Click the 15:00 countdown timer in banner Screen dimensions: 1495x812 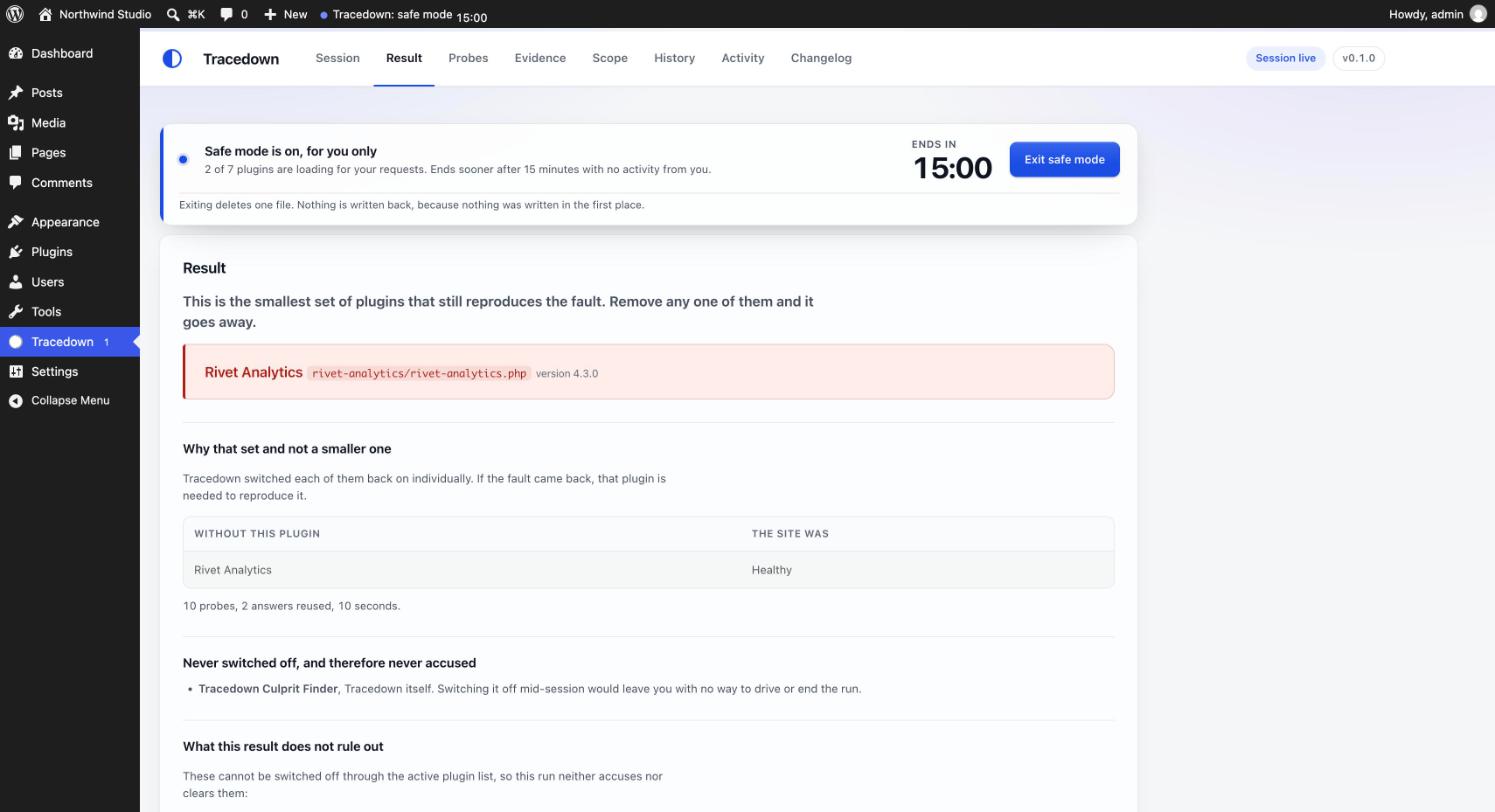[952, 167]
